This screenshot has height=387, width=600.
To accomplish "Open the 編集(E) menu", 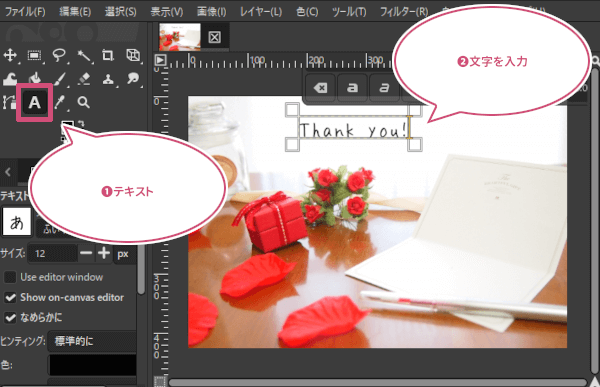I will click(x=75, y=11).
